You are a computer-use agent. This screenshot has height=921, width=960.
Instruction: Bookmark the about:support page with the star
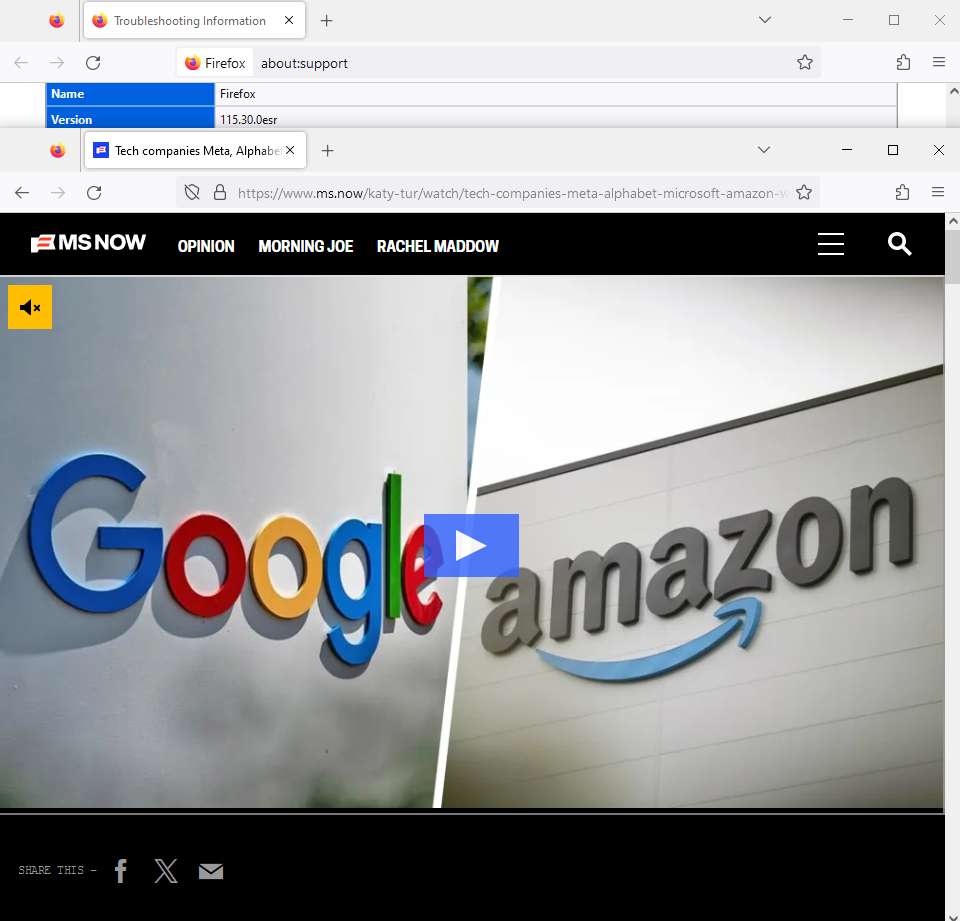[804, 62]
